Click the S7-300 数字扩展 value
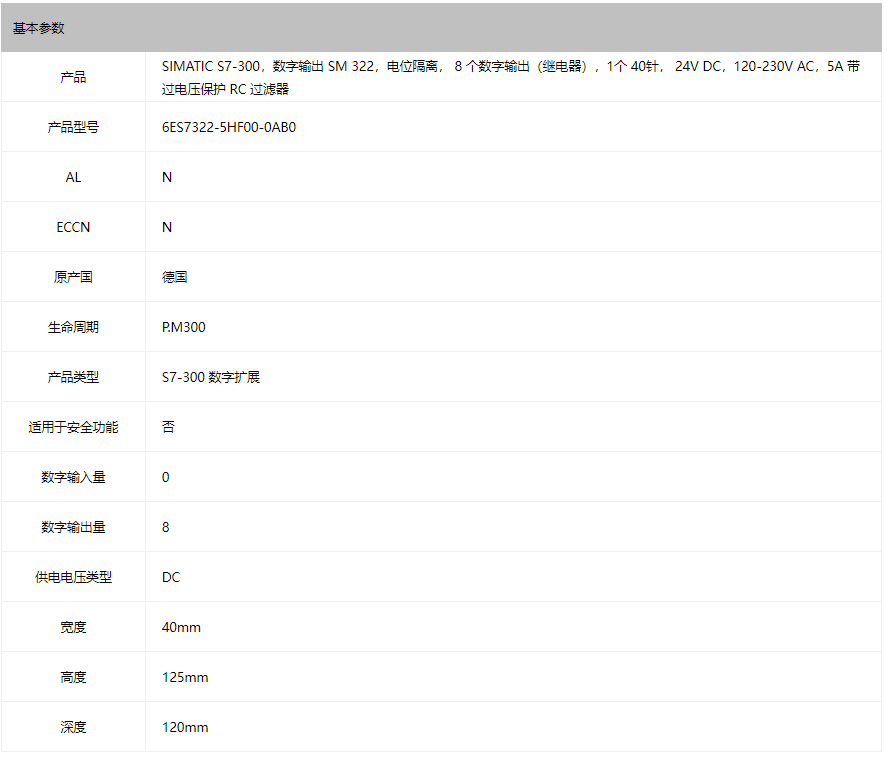 210,377
